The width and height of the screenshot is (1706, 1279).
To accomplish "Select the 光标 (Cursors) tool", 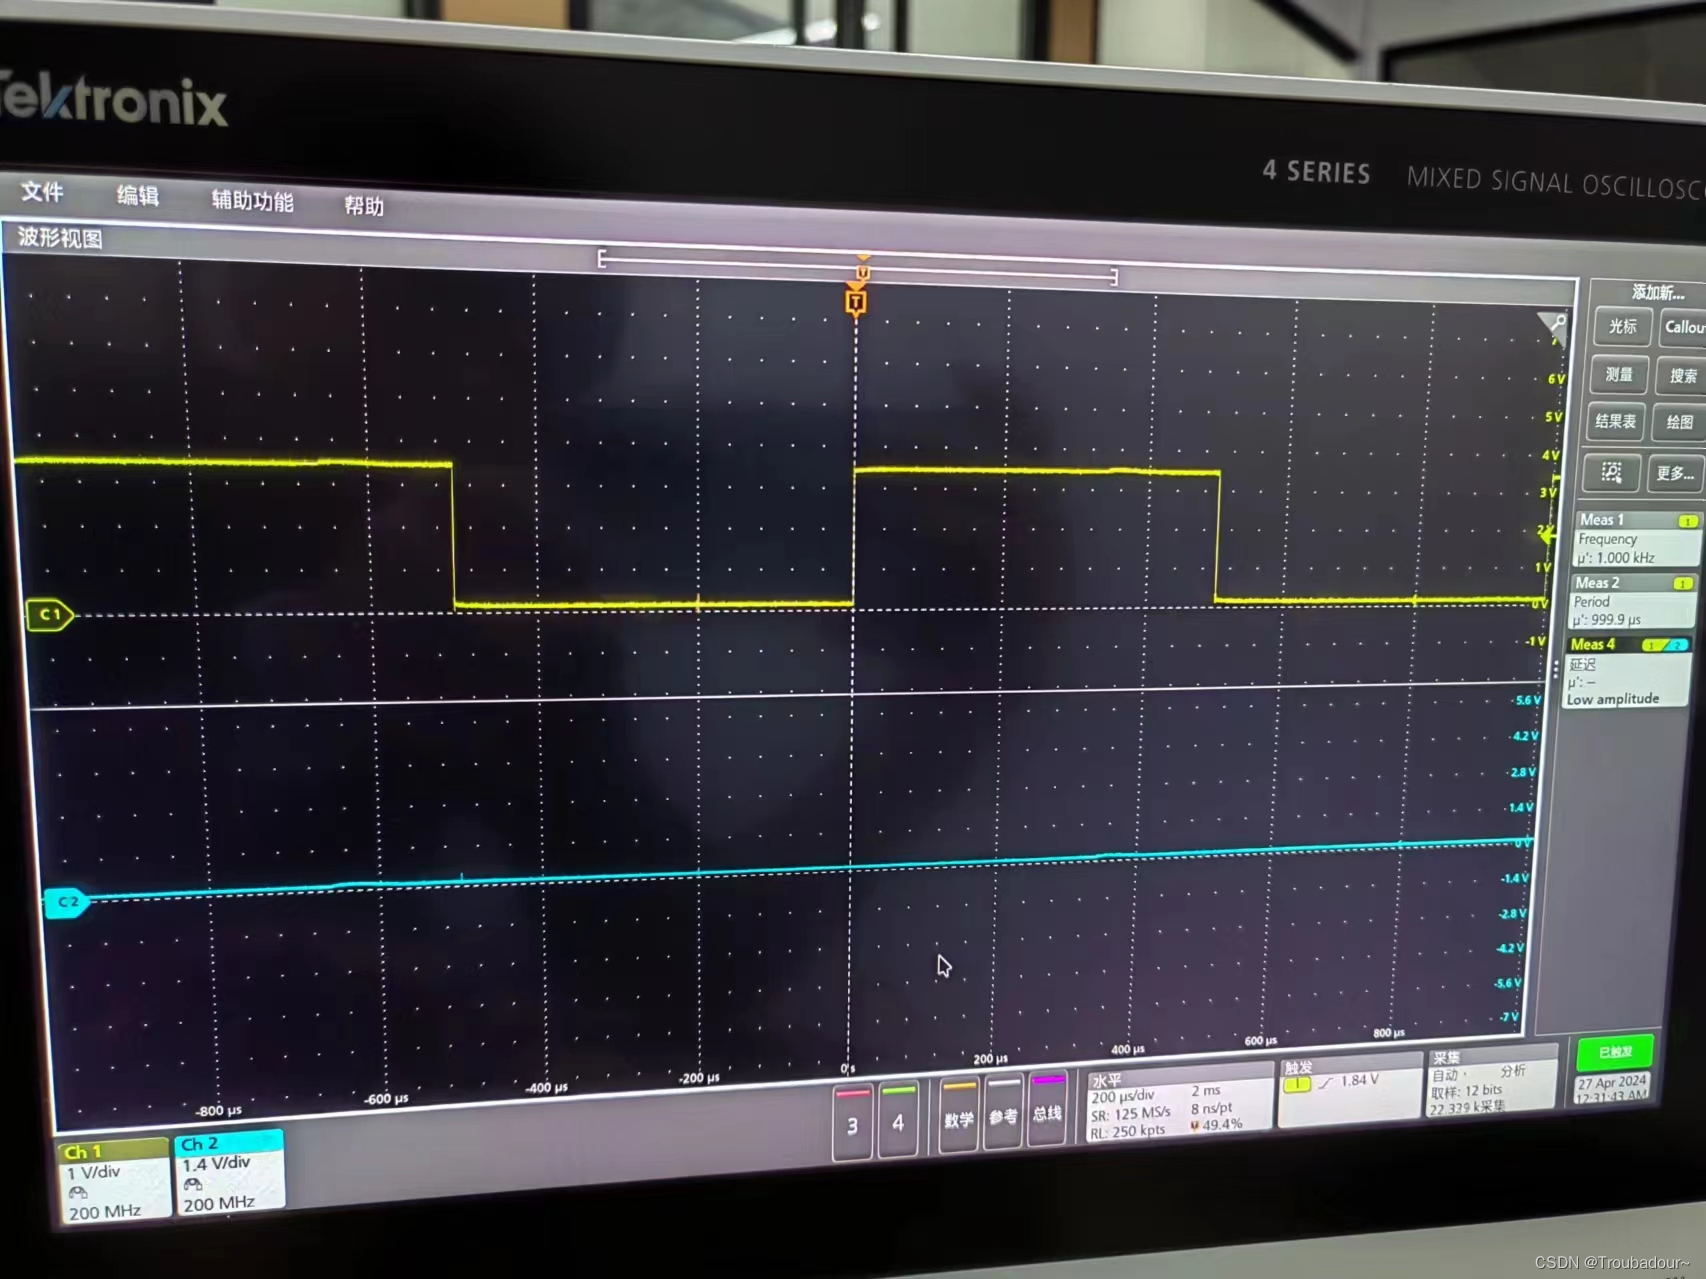I will click(1622, 327).
